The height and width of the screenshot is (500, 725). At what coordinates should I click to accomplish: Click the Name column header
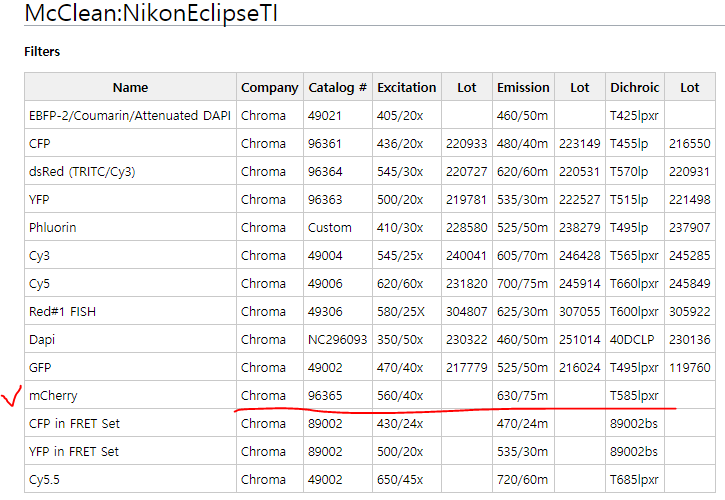(x=130, y=87)
